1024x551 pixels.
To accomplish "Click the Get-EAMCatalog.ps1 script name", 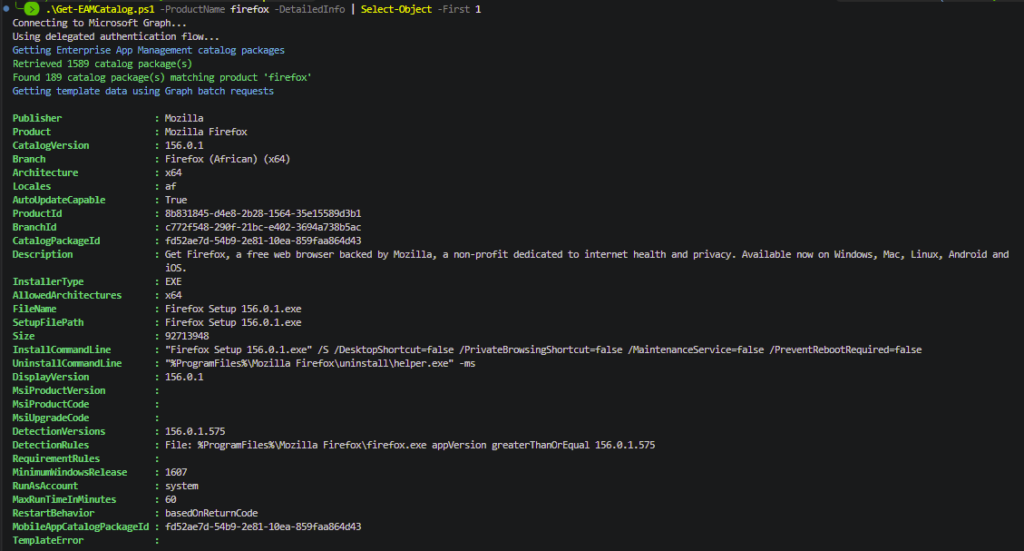I will pyautogui.click(x=100, y=9).
